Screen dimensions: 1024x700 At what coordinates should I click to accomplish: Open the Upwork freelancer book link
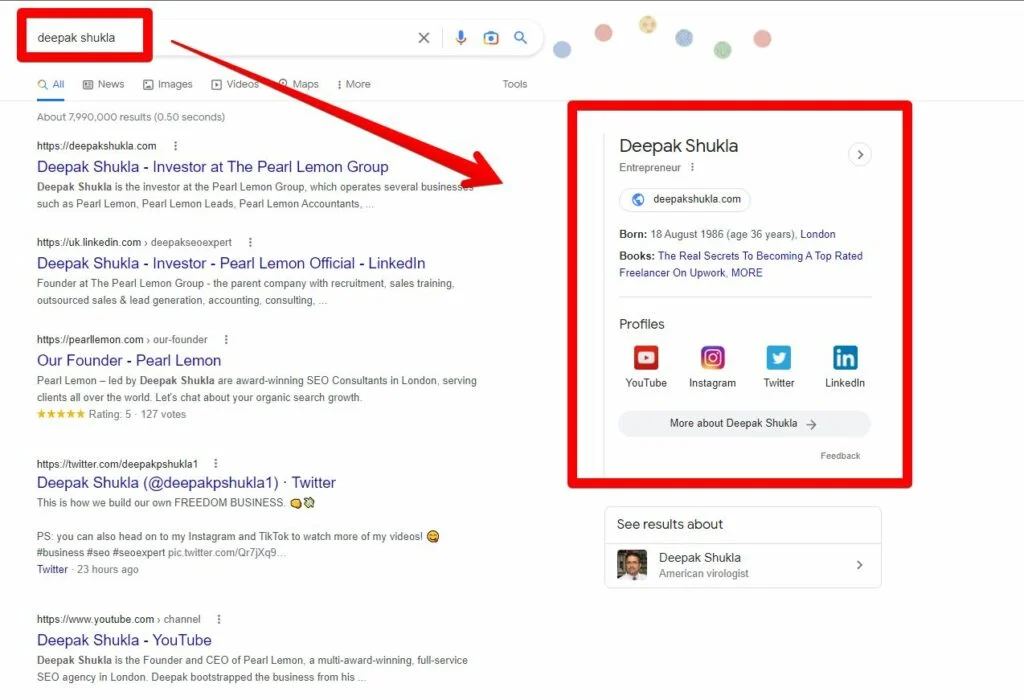741,264
